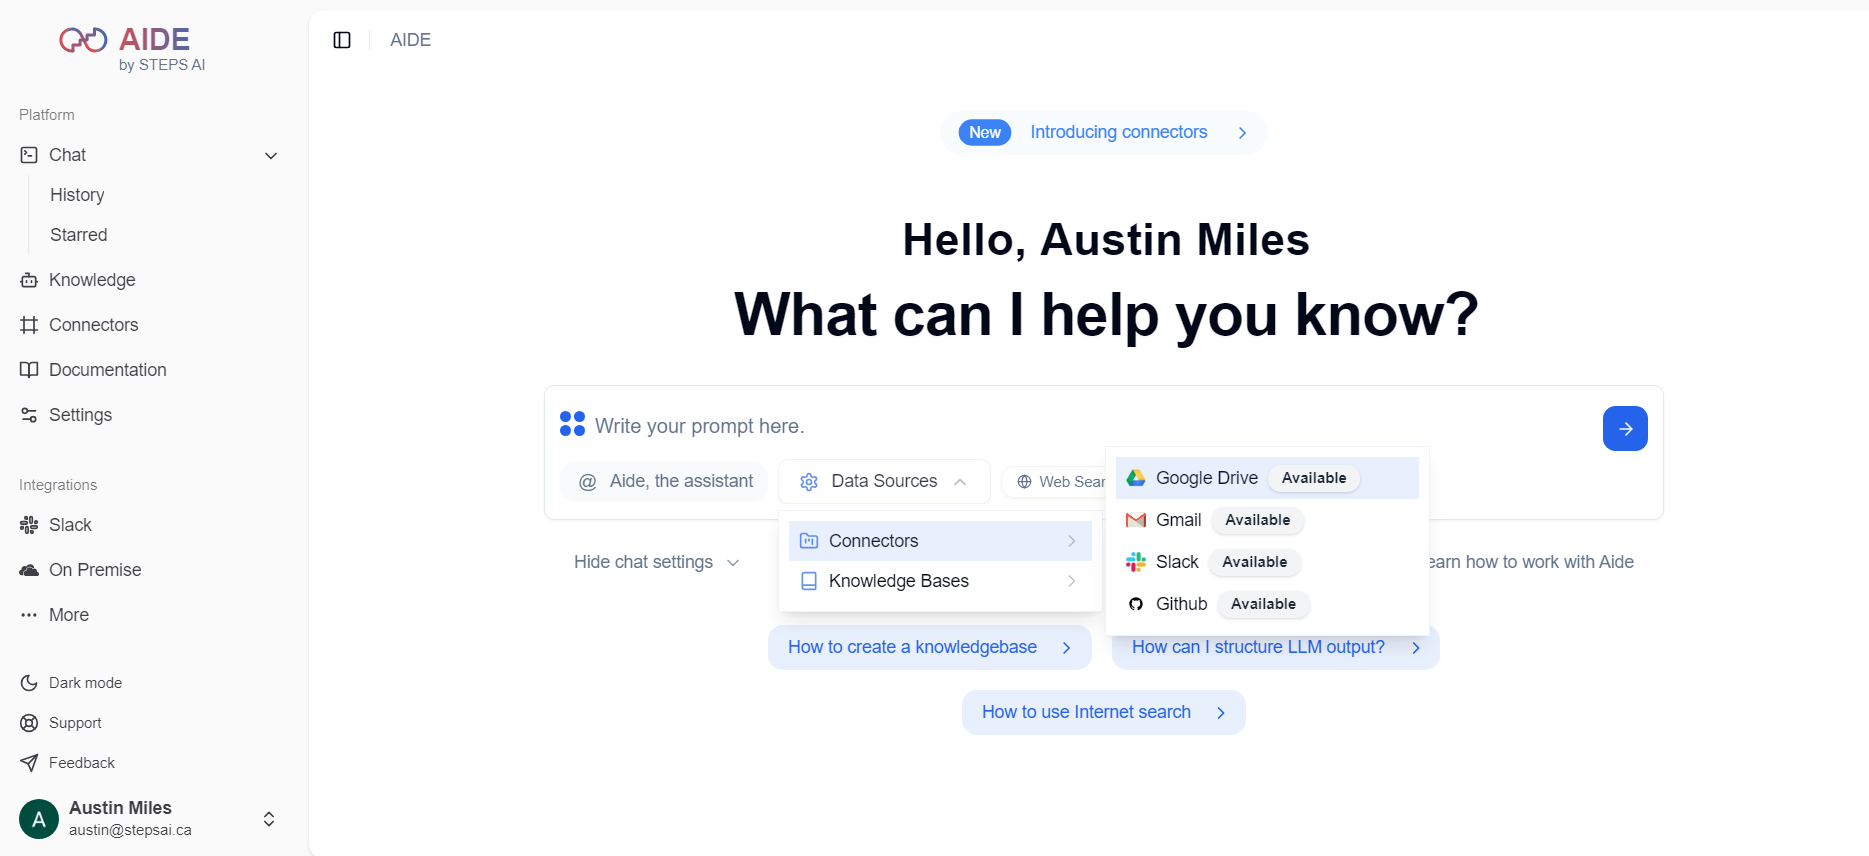Viewport: 1869px width, 856px height.
Task: Expand the Connectors submenu arrow
Action: 1071,541
